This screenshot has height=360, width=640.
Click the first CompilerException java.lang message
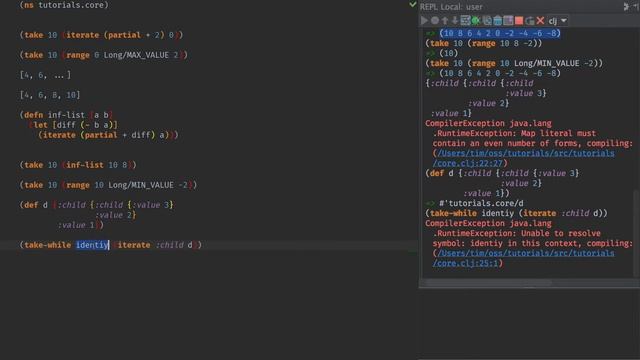pos(488,123)
